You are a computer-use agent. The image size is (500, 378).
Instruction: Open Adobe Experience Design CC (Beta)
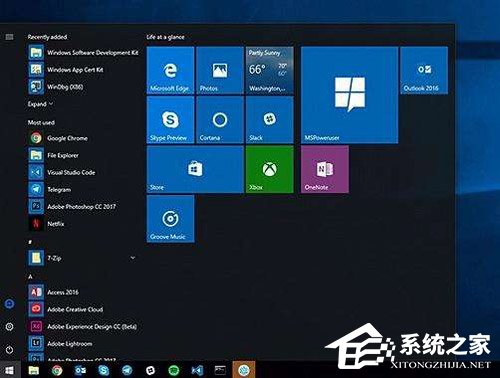(83, 327)
